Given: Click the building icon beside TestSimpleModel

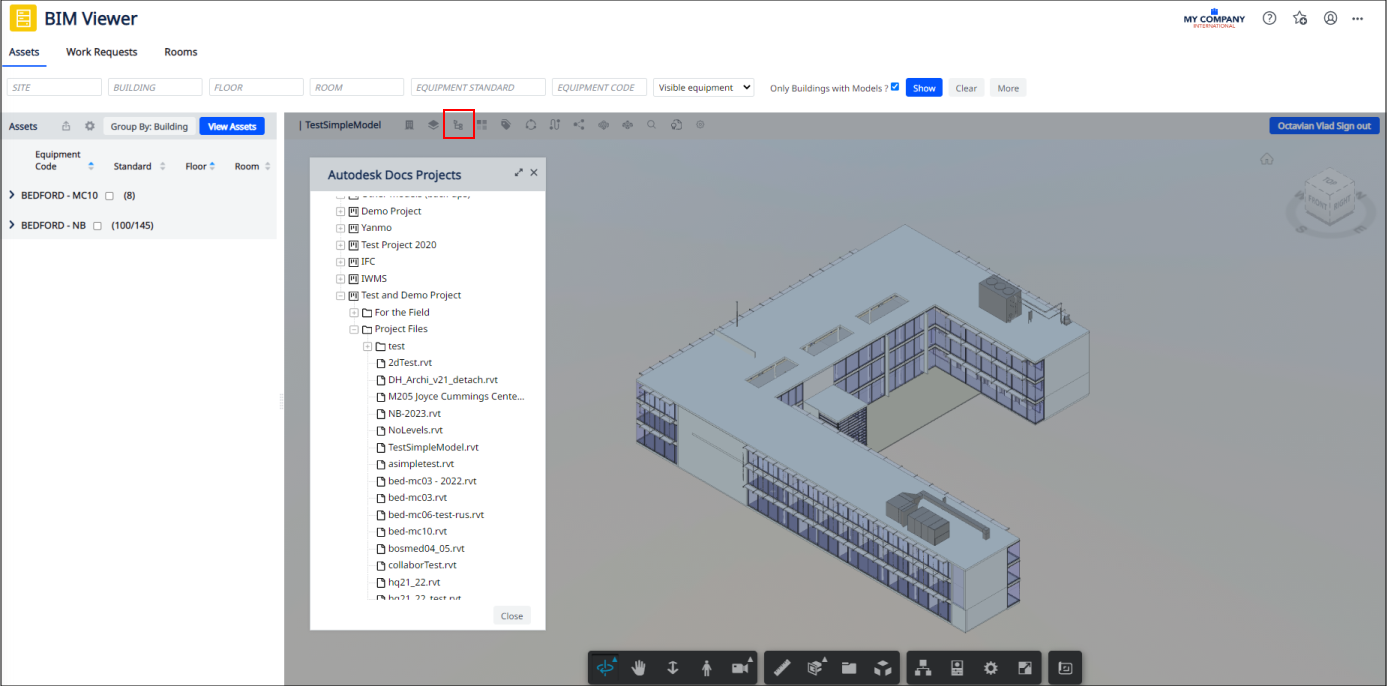Looking at the screenshot, I should (x=408, y=125).
